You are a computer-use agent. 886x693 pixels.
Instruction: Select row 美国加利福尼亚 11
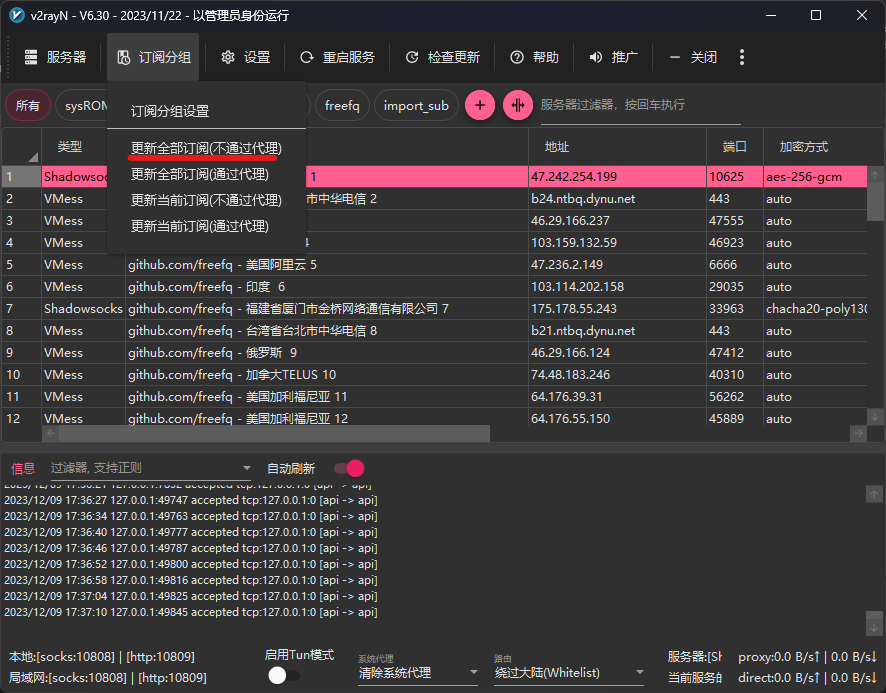pyautogui.click(x=434, y=397)
